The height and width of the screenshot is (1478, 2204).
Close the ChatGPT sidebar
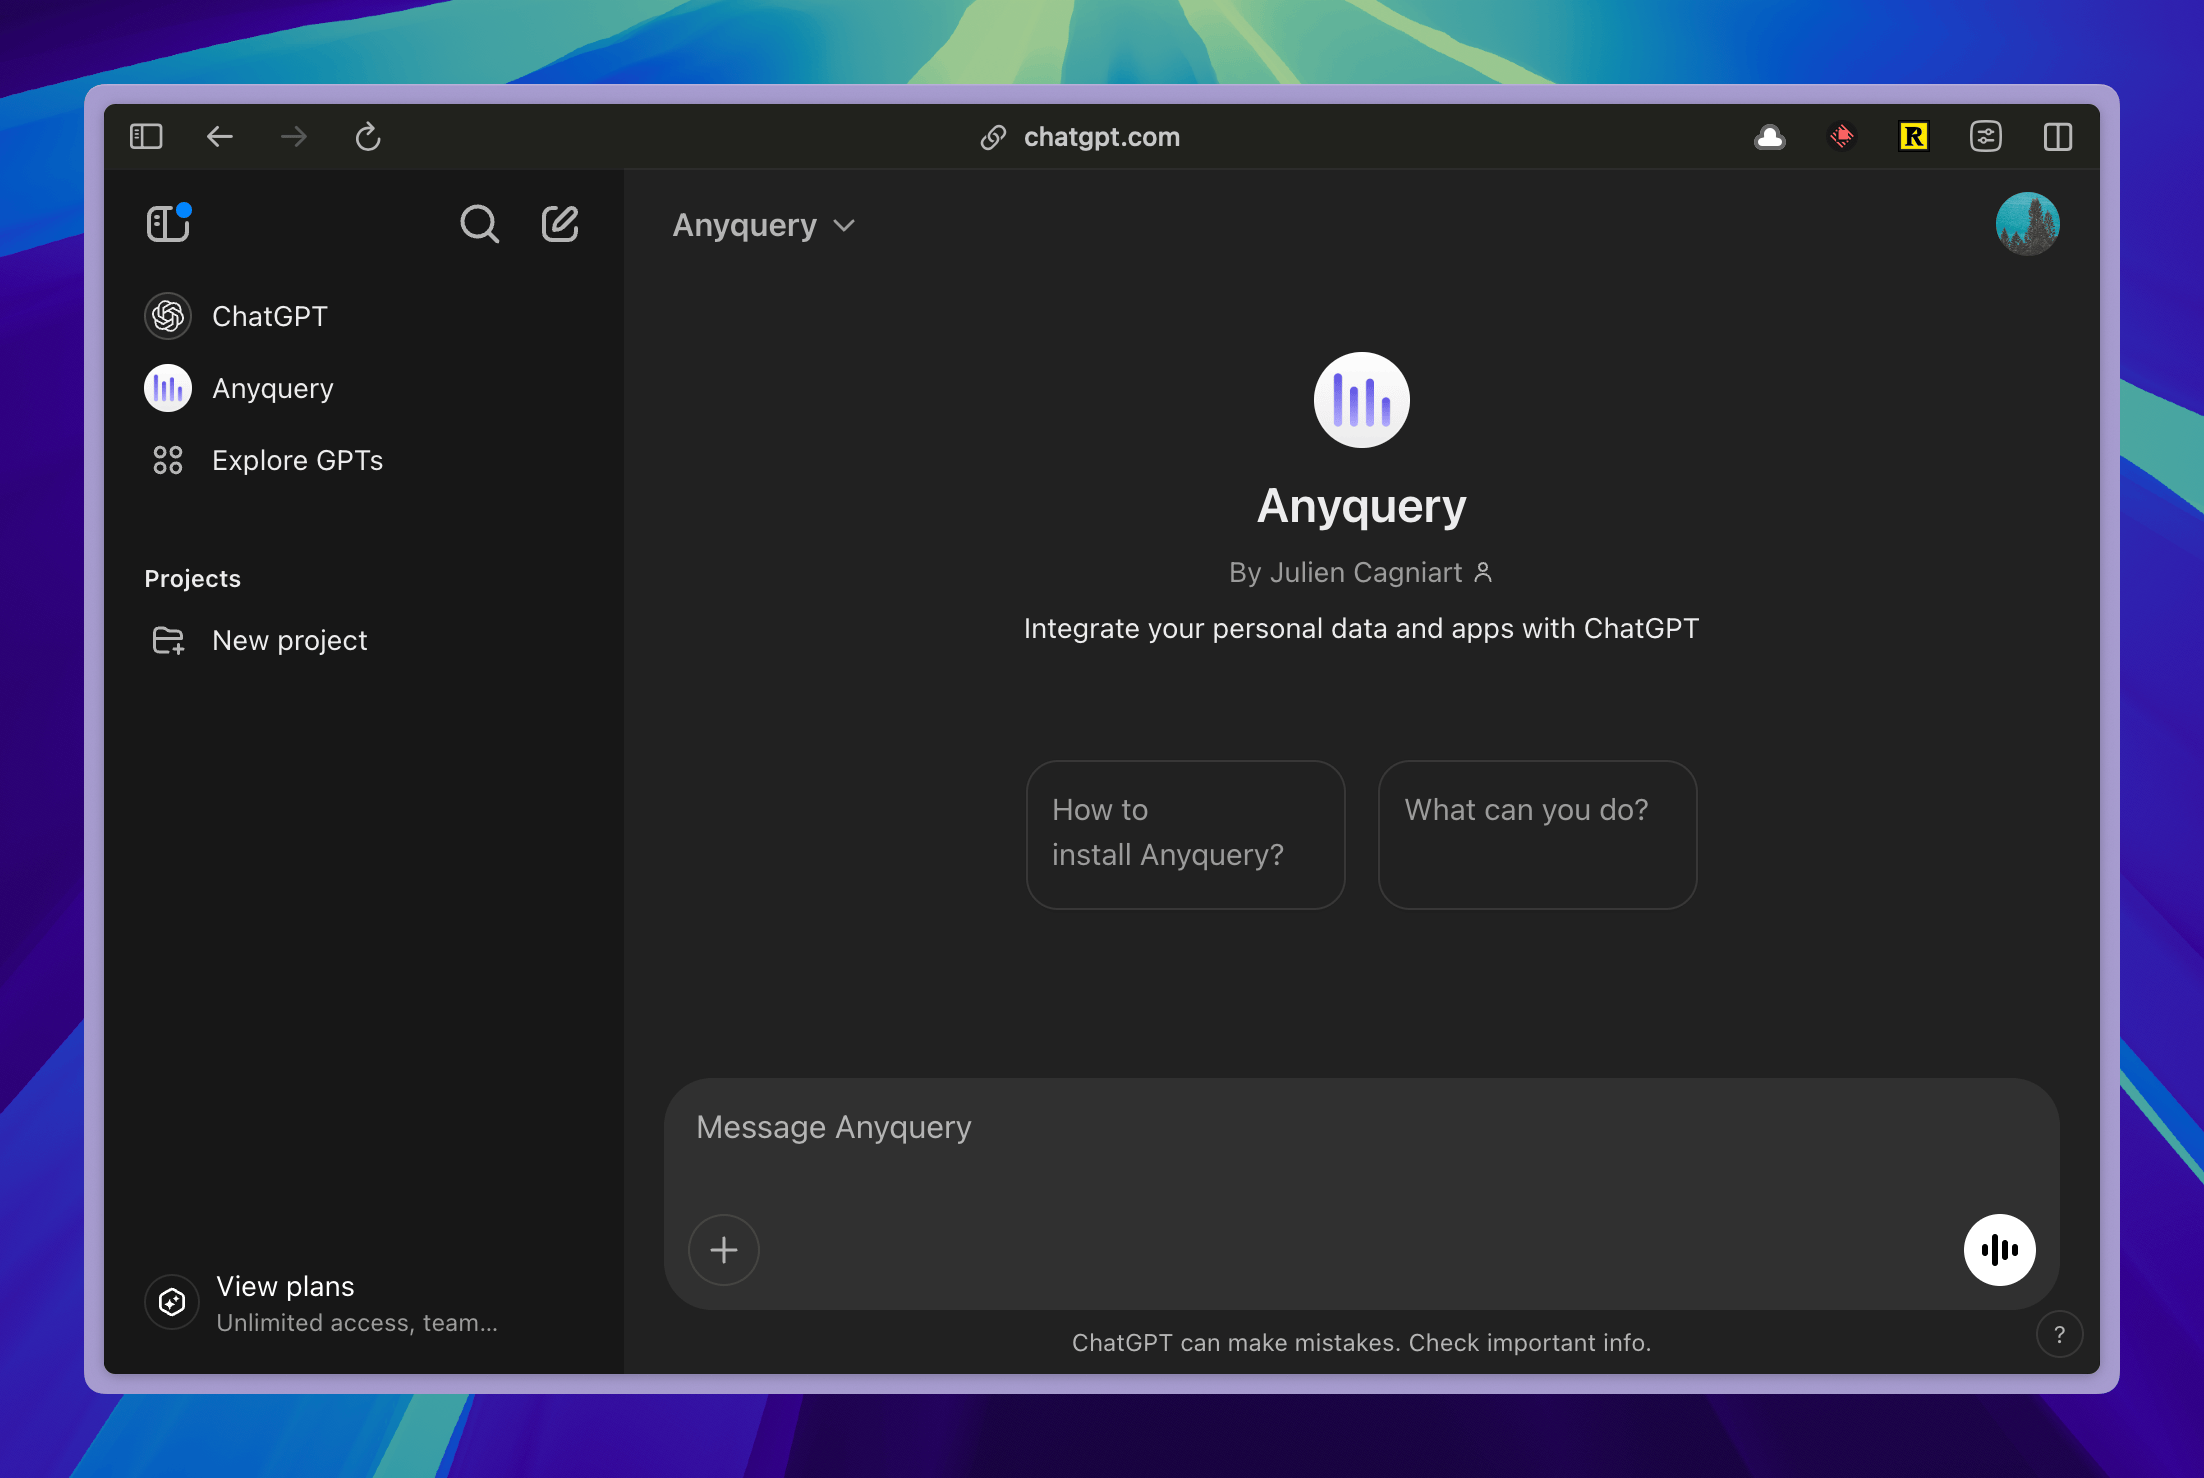pyautogui.click(x=168, y=223)
